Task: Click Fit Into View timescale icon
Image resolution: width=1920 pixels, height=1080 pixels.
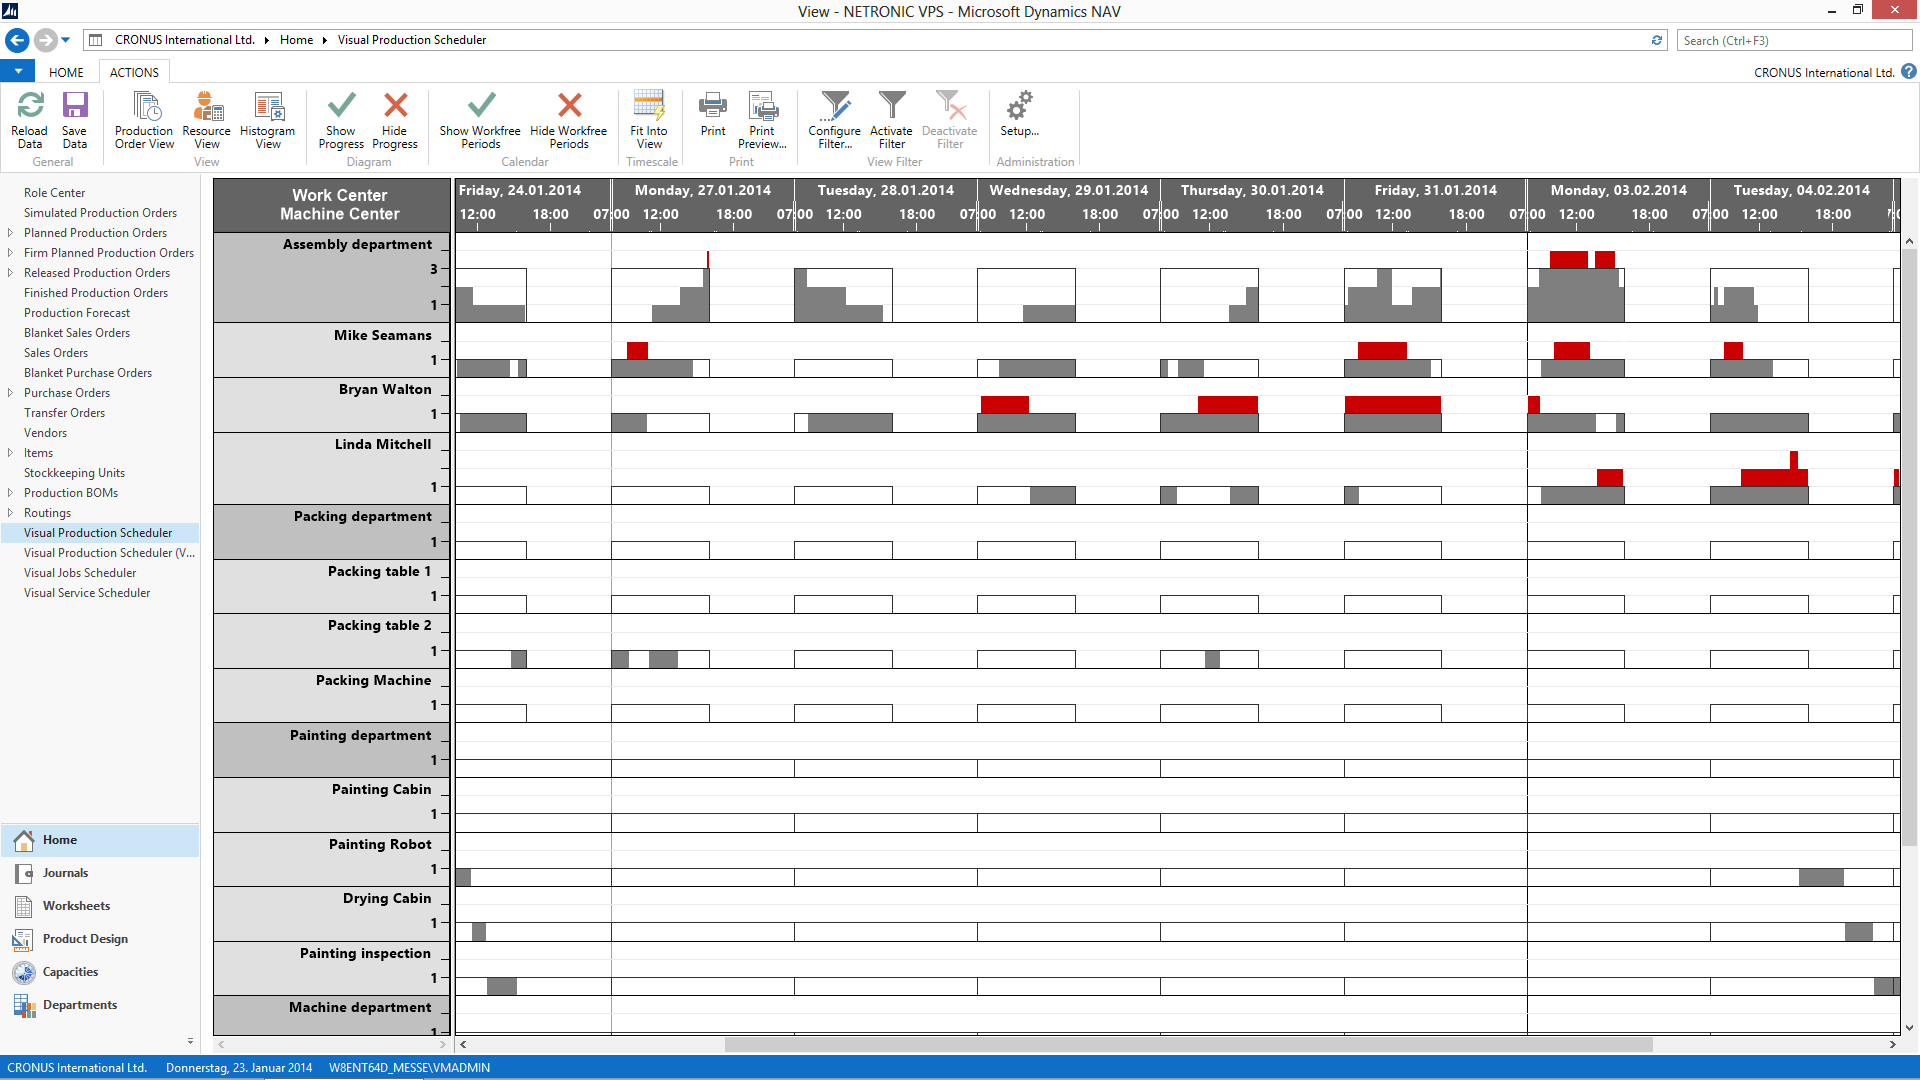Action: [649, 105]
